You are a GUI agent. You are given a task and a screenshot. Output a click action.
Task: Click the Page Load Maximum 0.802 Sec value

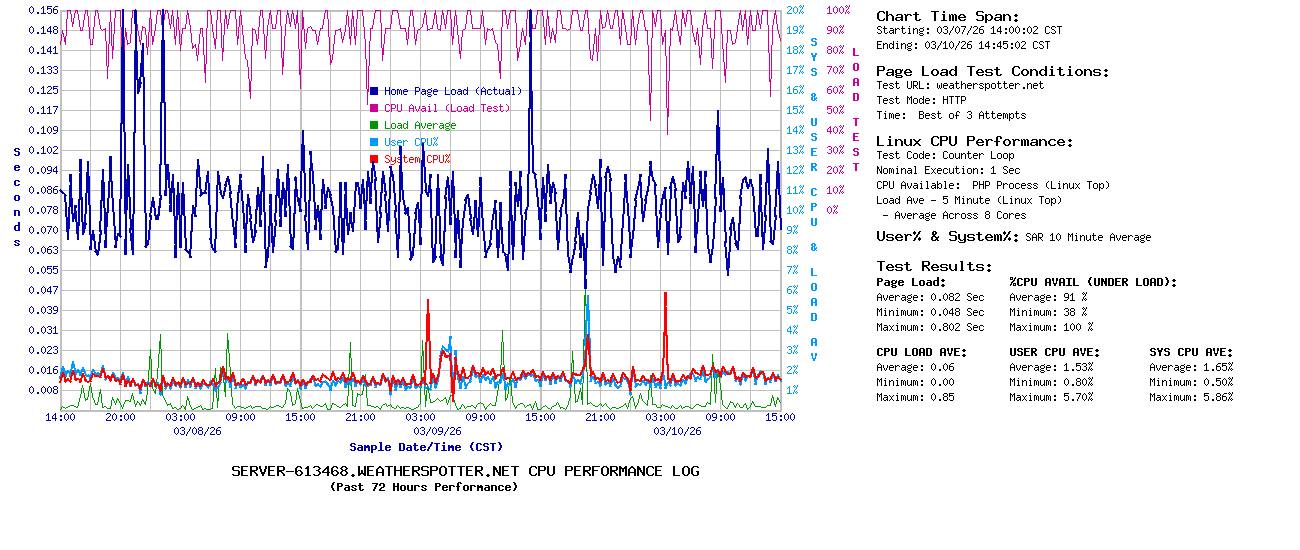point(957,327)
